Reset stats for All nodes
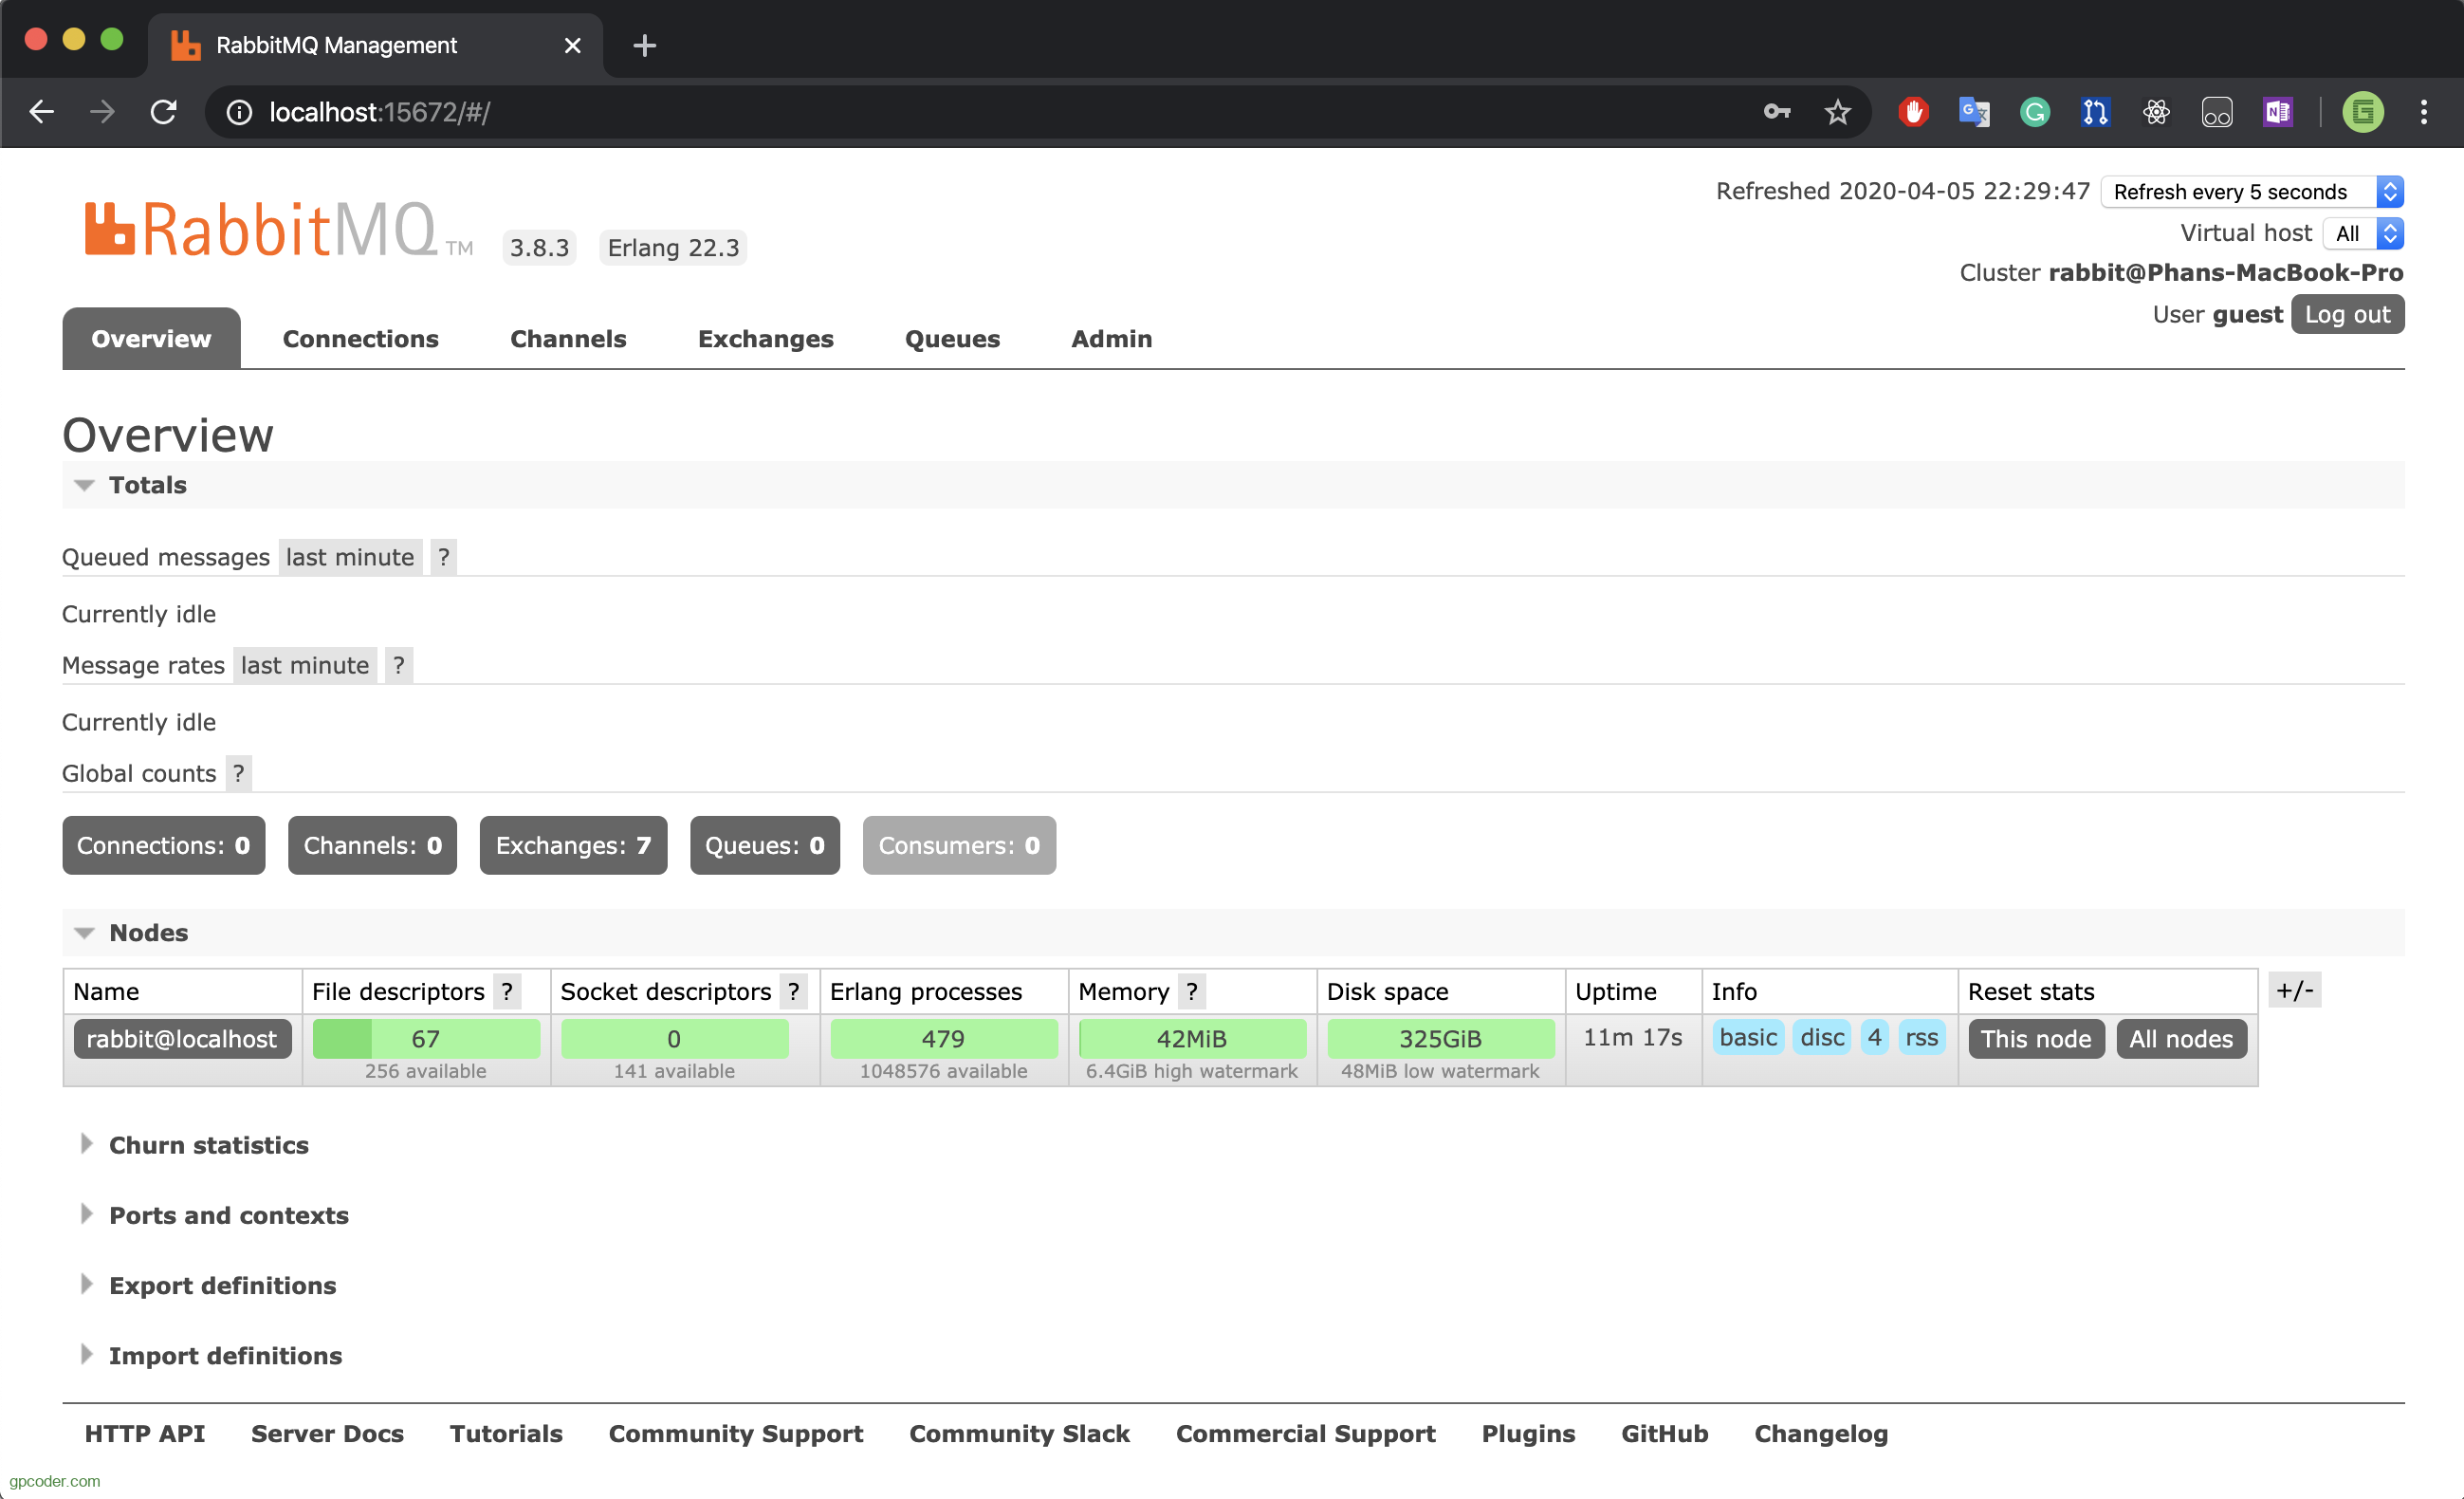 pos(2181,1038)
